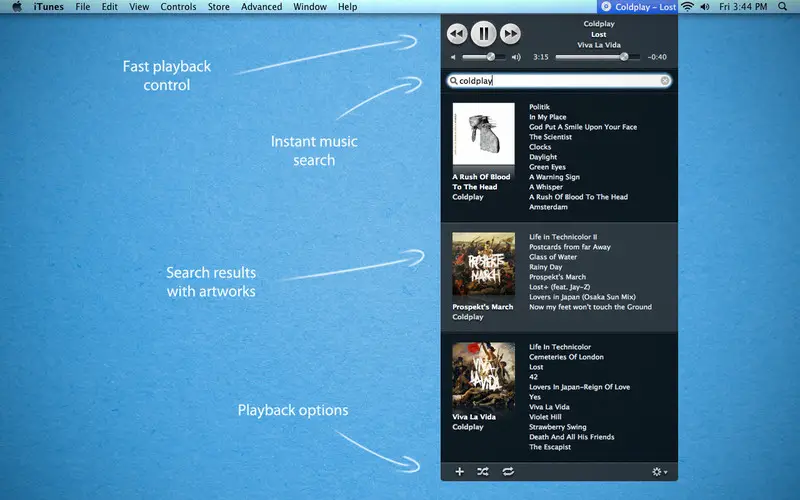Toggle repeat playback

tap(508, 471)
